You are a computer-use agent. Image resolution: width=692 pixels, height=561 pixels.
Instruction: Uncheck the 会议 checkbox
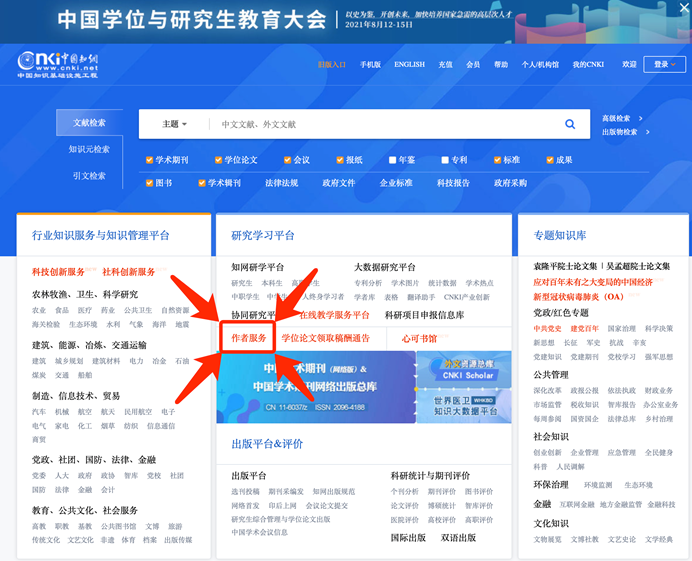288,160
